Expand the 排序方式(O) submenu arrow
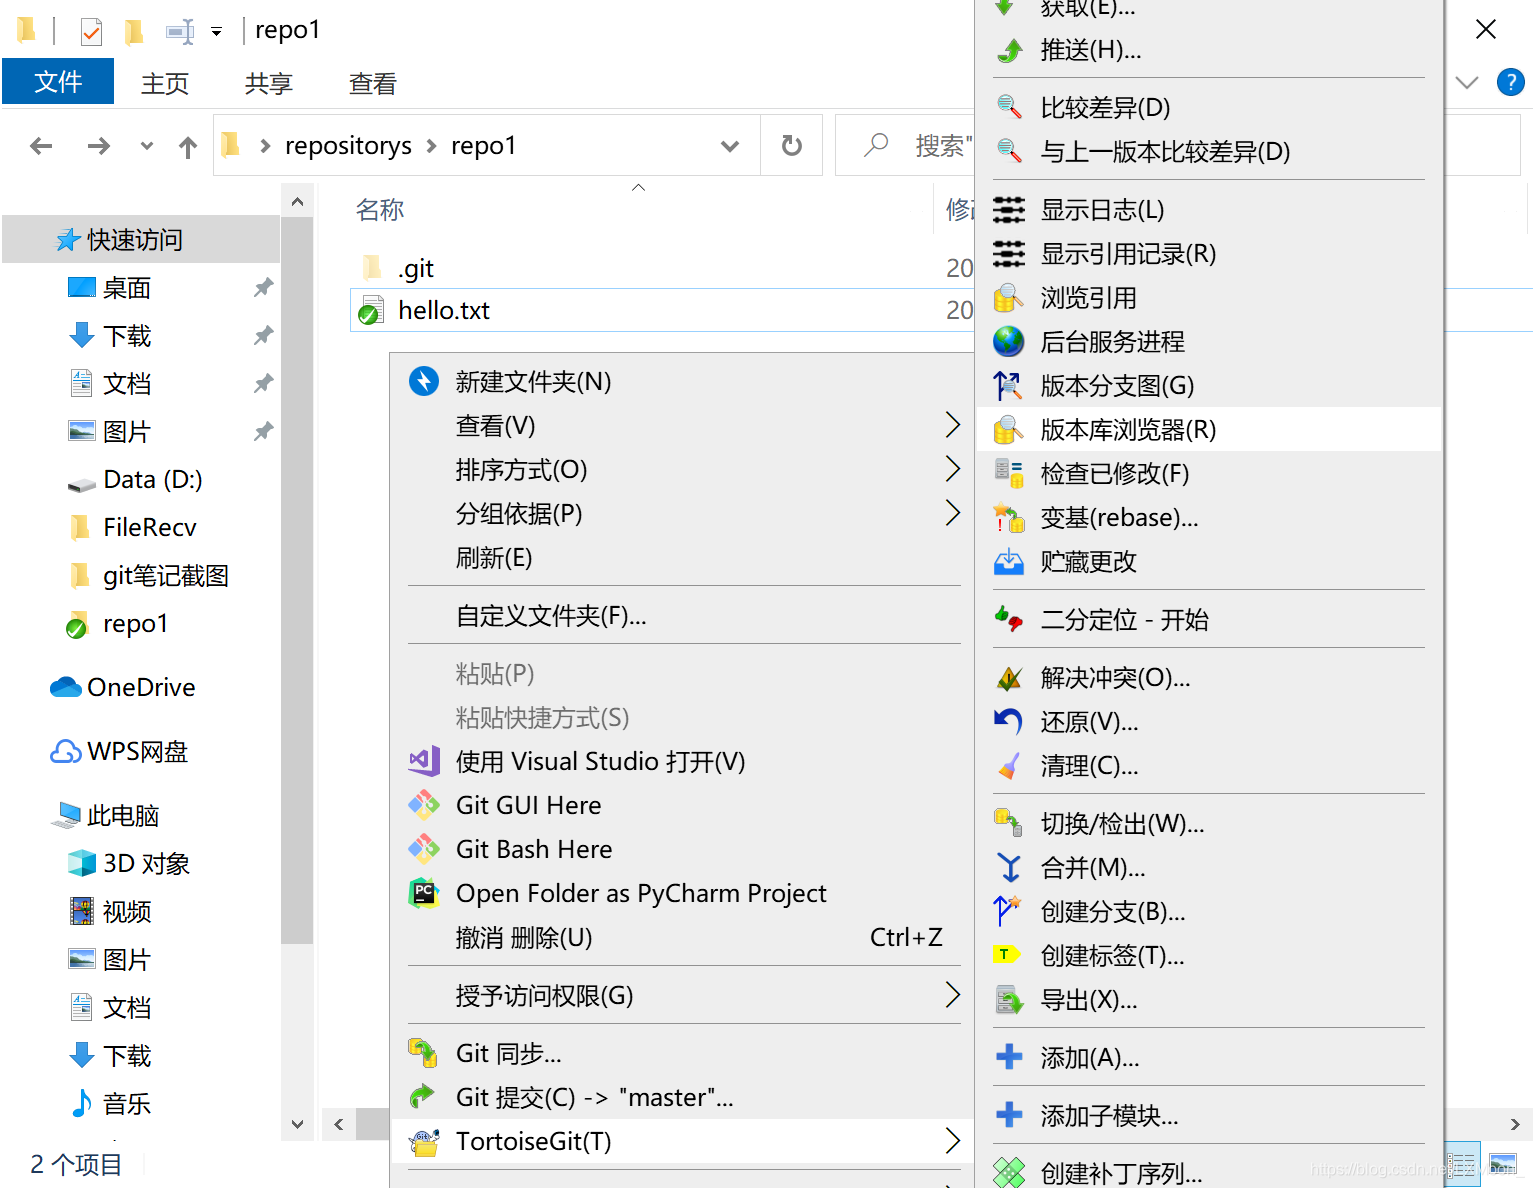This screenshot has height=1188, width=1534. point(952,470)
